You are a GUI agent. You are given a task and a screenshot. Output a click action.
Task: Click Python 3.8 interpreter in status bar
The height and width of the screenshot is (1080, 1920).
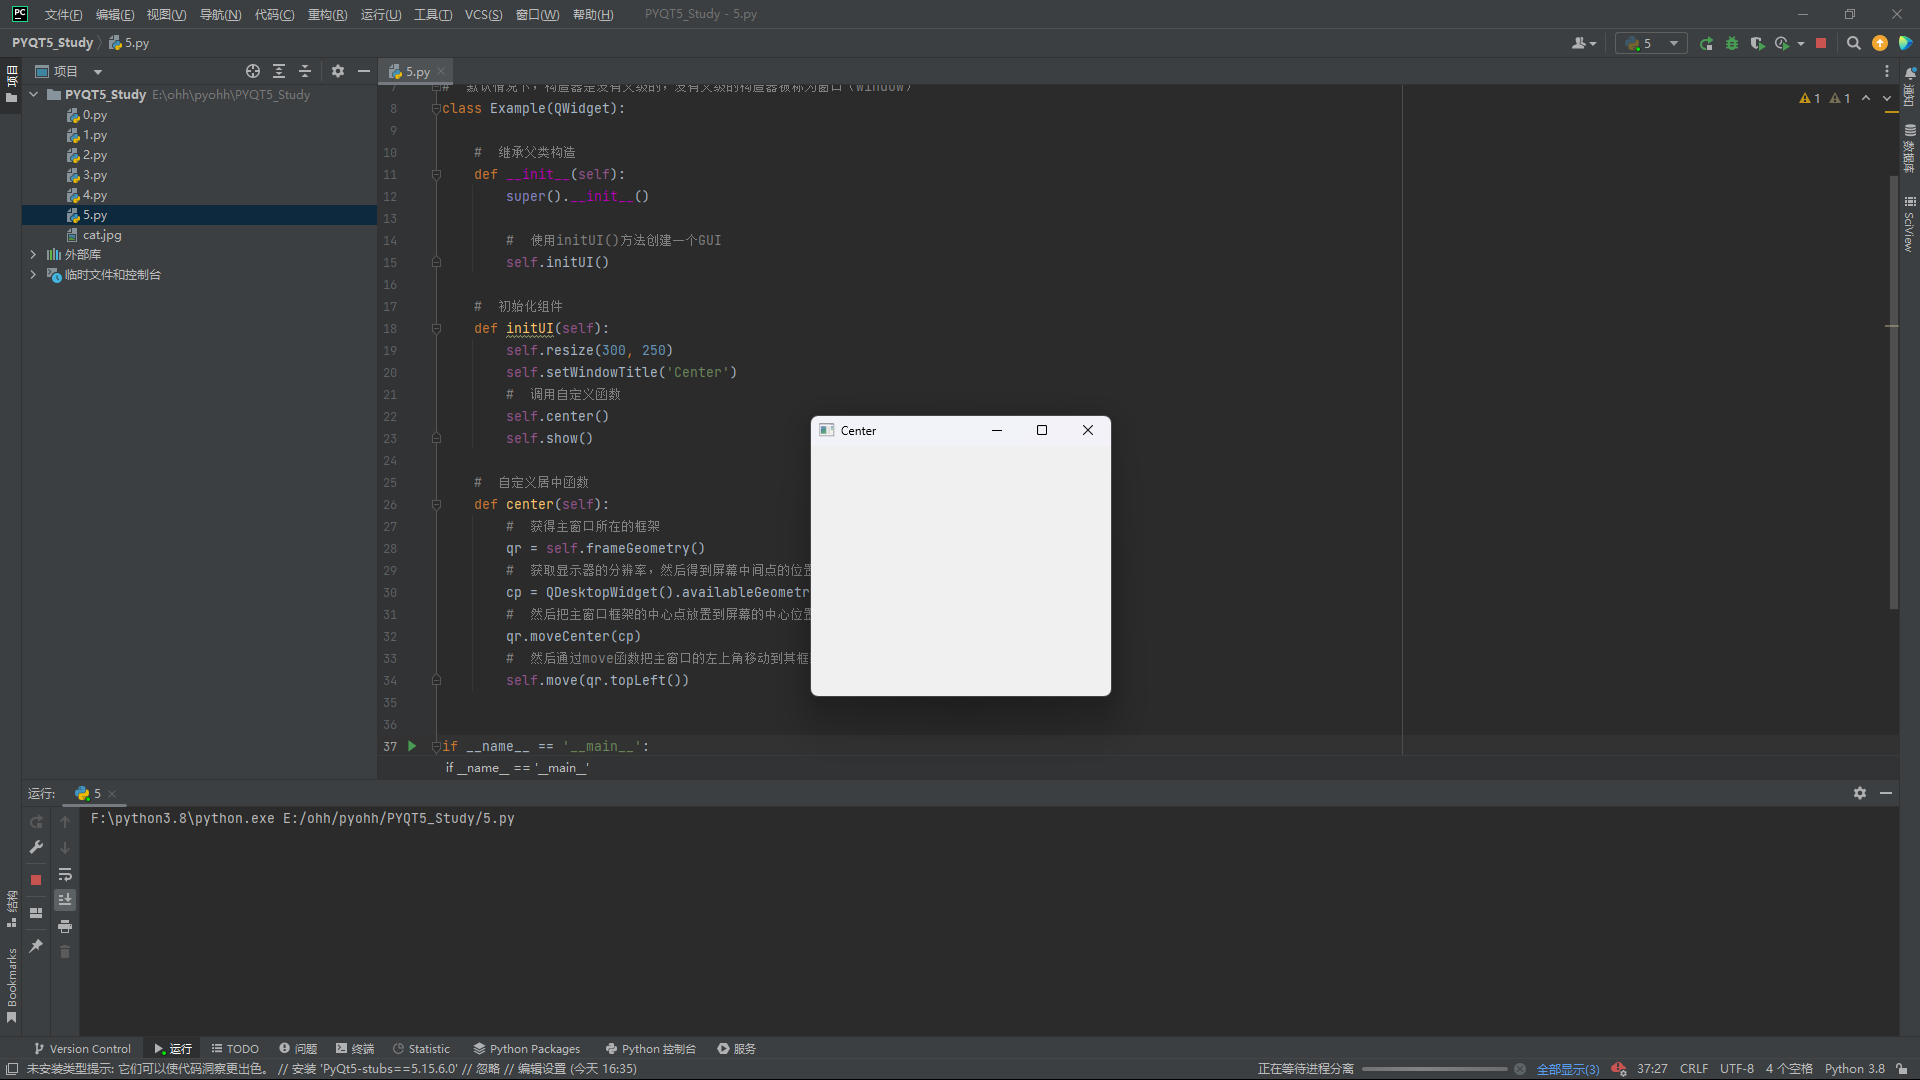pos(1854,1069)
